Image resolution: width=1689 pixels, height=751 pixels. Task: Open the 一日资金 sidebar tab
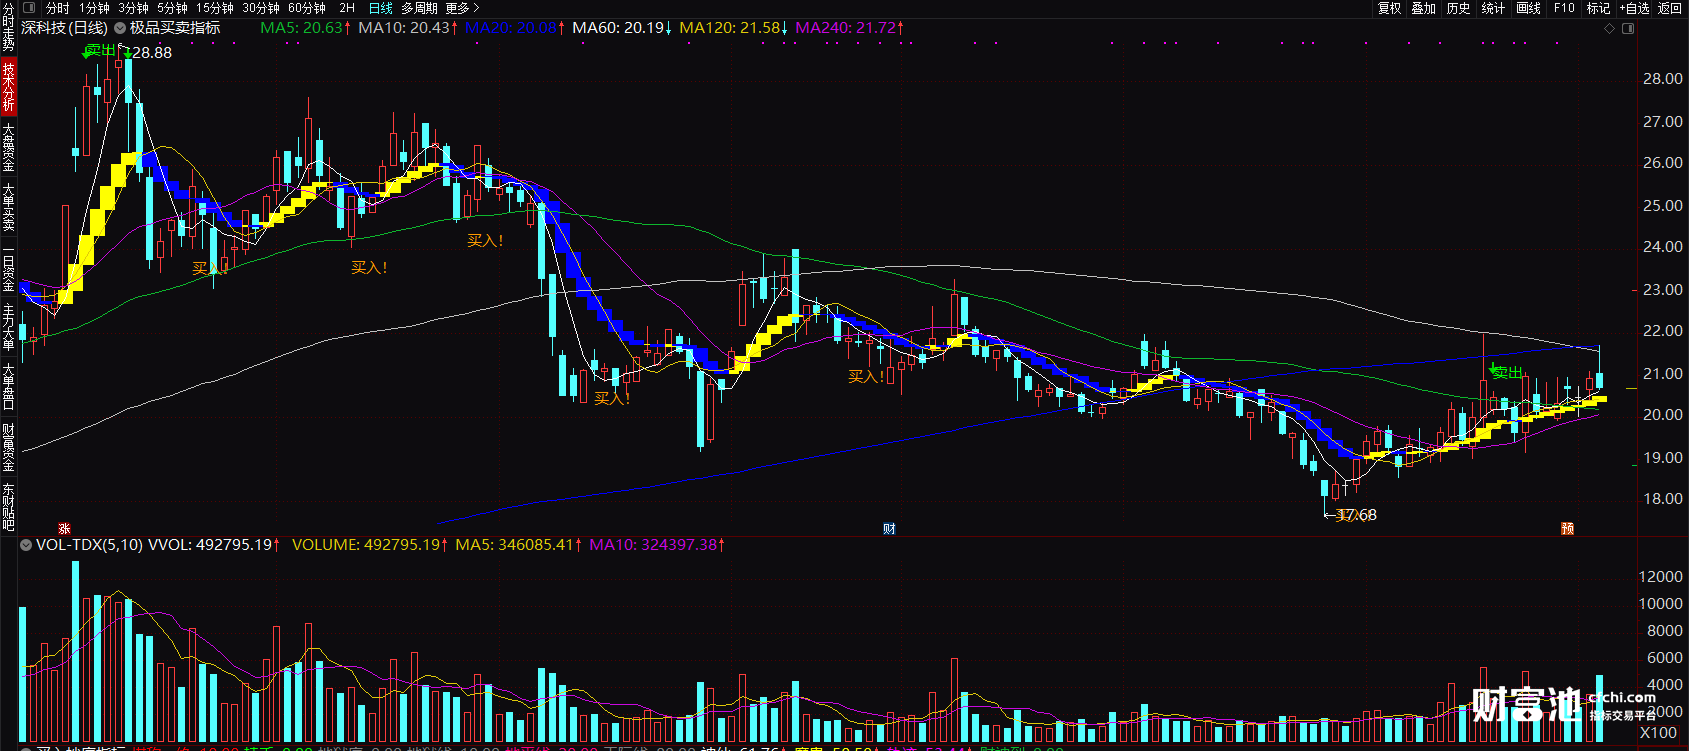point(8,269)
